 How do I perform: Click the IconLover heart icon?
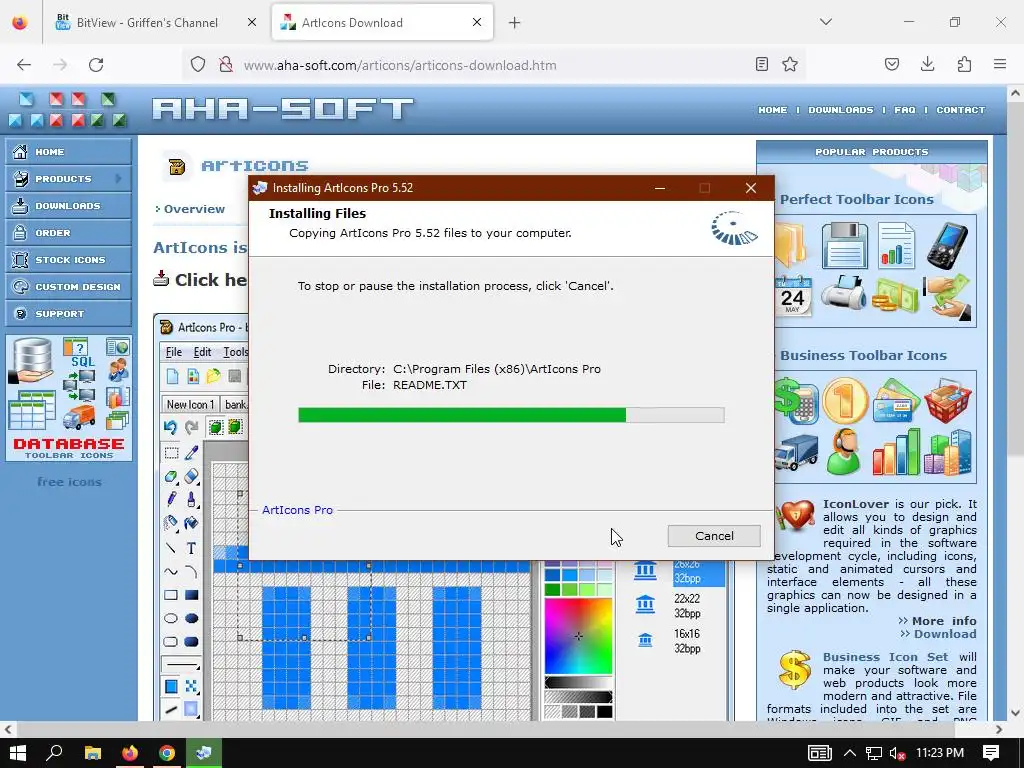[795, 515]
